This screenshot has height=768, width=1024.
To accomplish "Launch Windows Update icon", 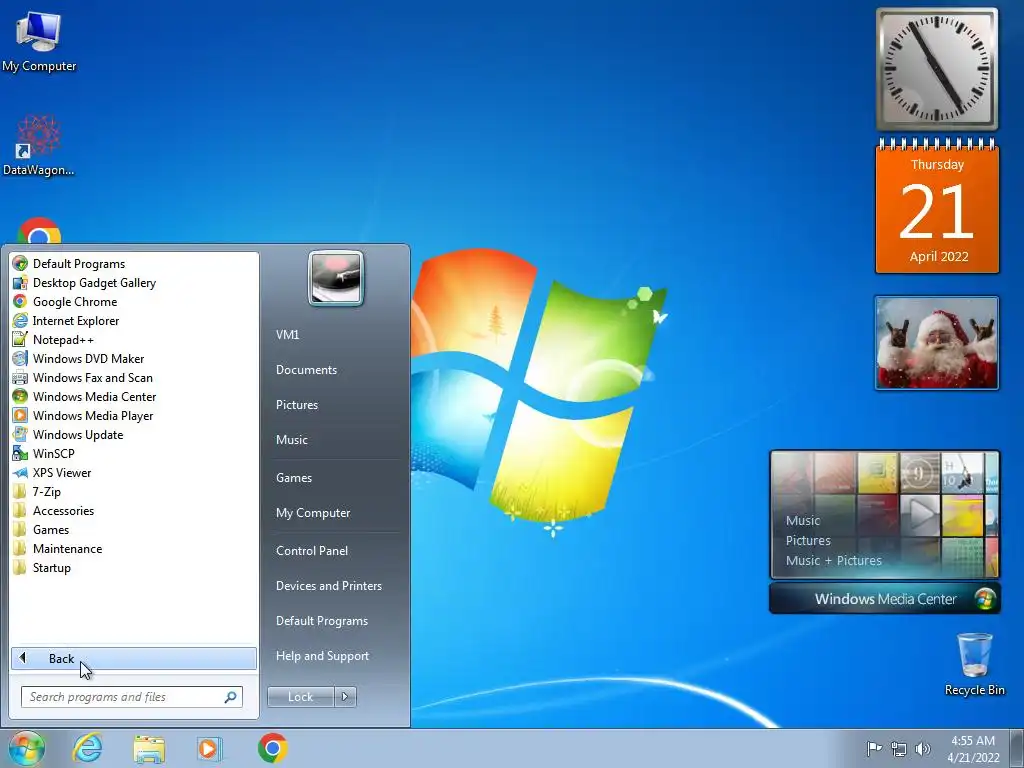I will pyautogui.click(x=20, y=434).
